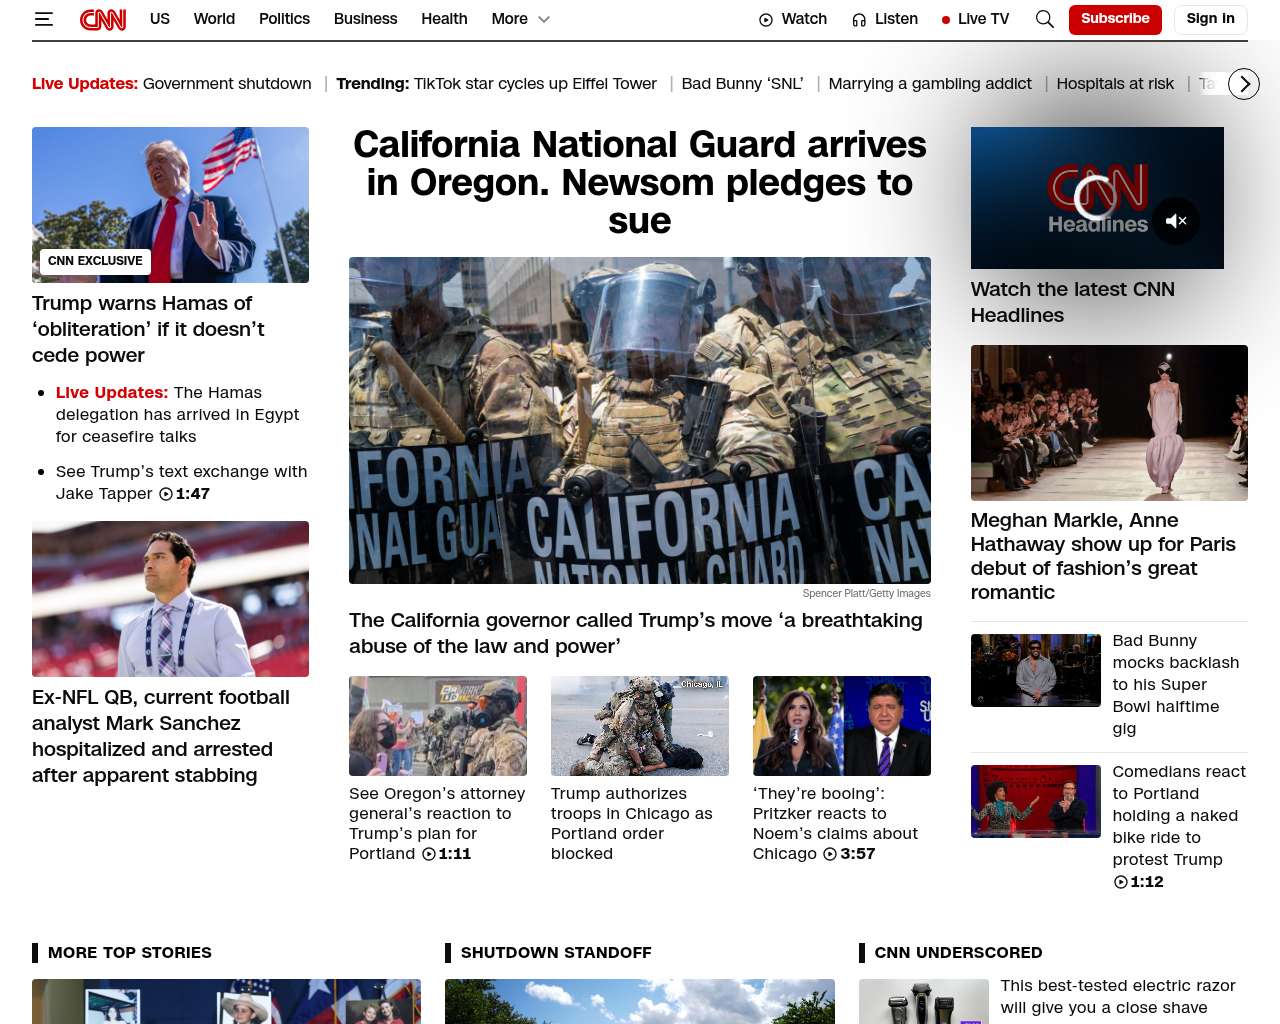This screenshot has height=1024, width=1280.
Task: Open Oregon attorney general reaction link
Action: click(437, 823)
